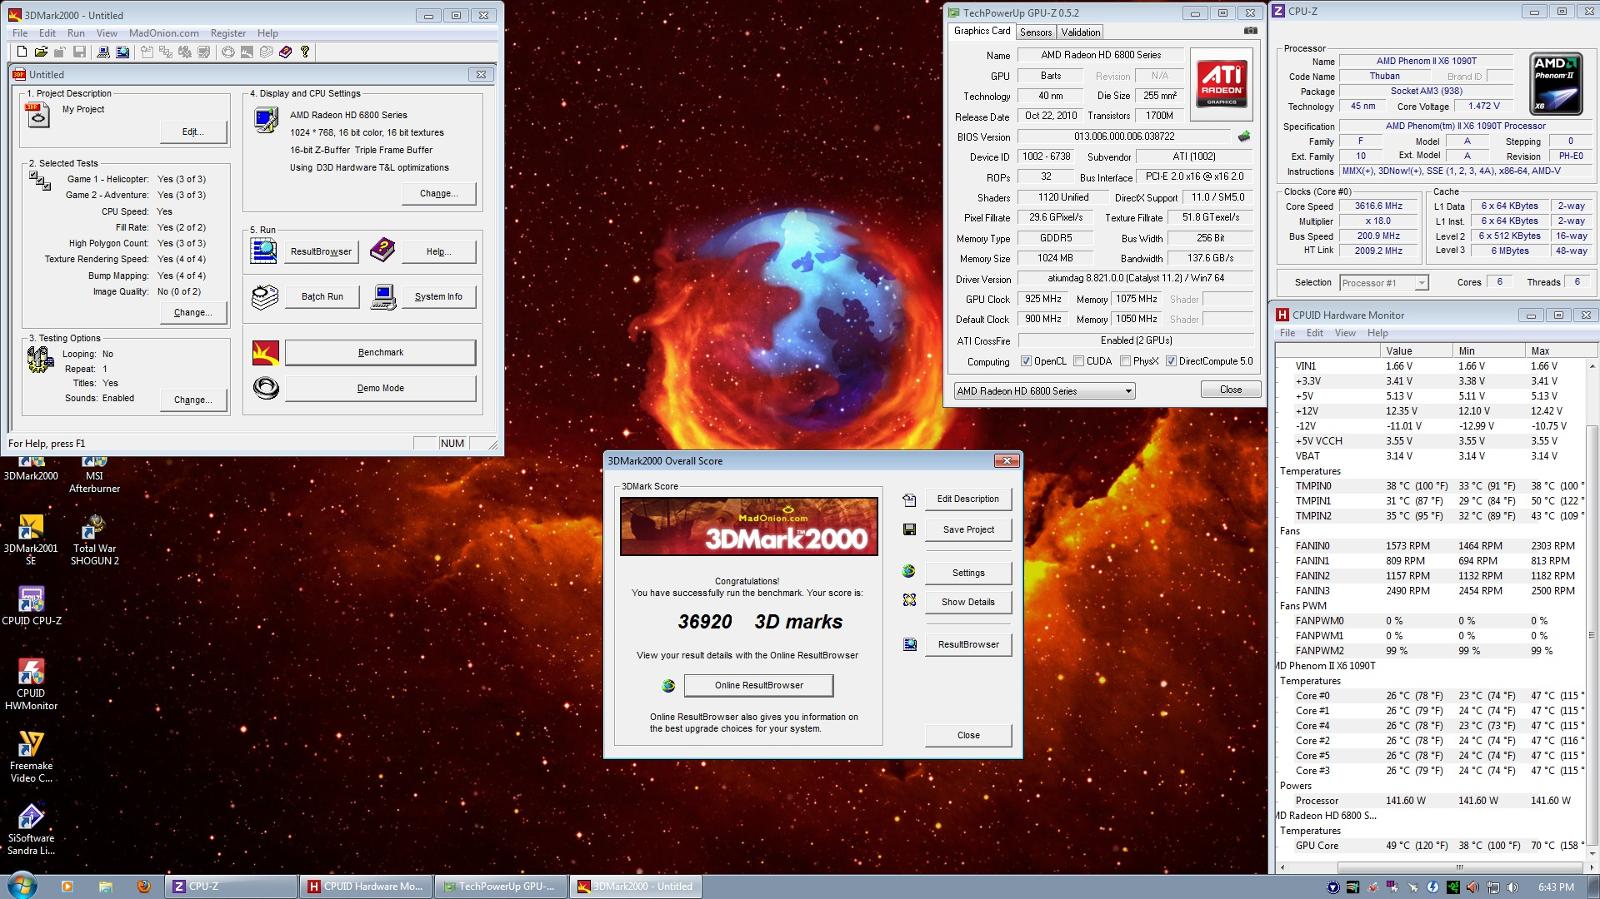Click the Batch Run button
The image size is (1600, 899).
322,297
